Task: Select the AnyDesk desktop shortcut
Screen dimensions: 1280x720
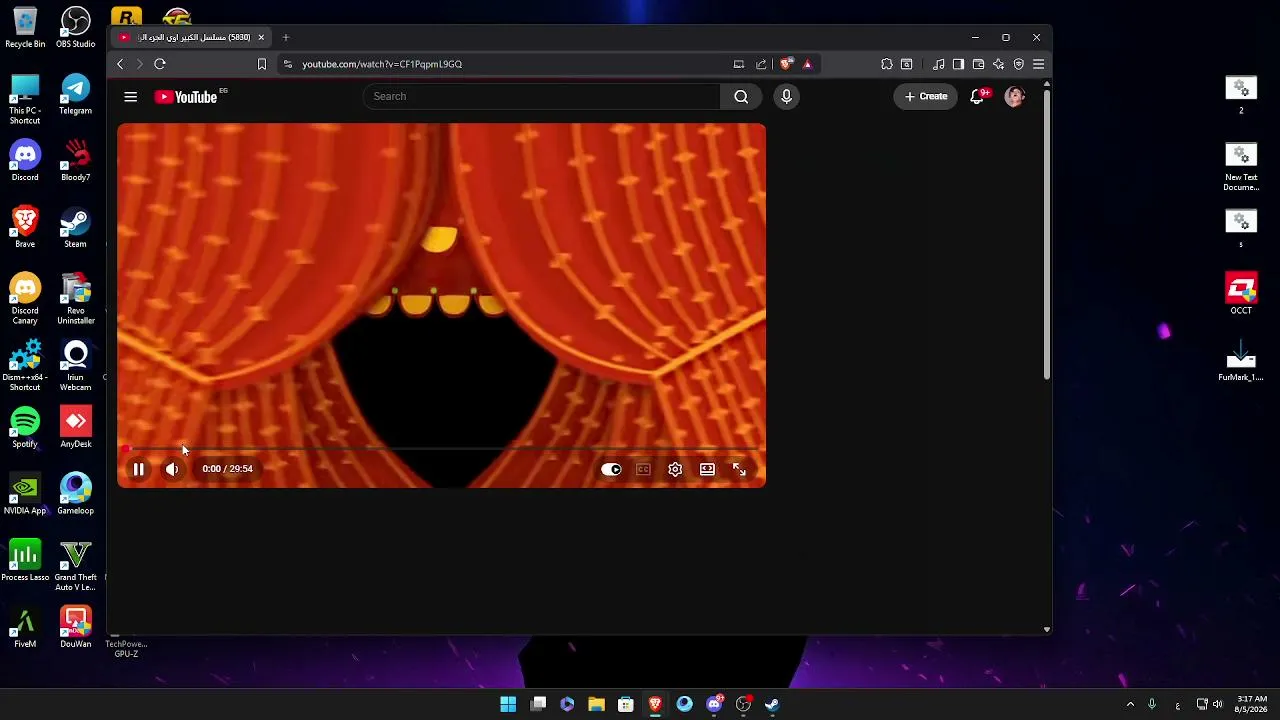Action: (76, 428)
